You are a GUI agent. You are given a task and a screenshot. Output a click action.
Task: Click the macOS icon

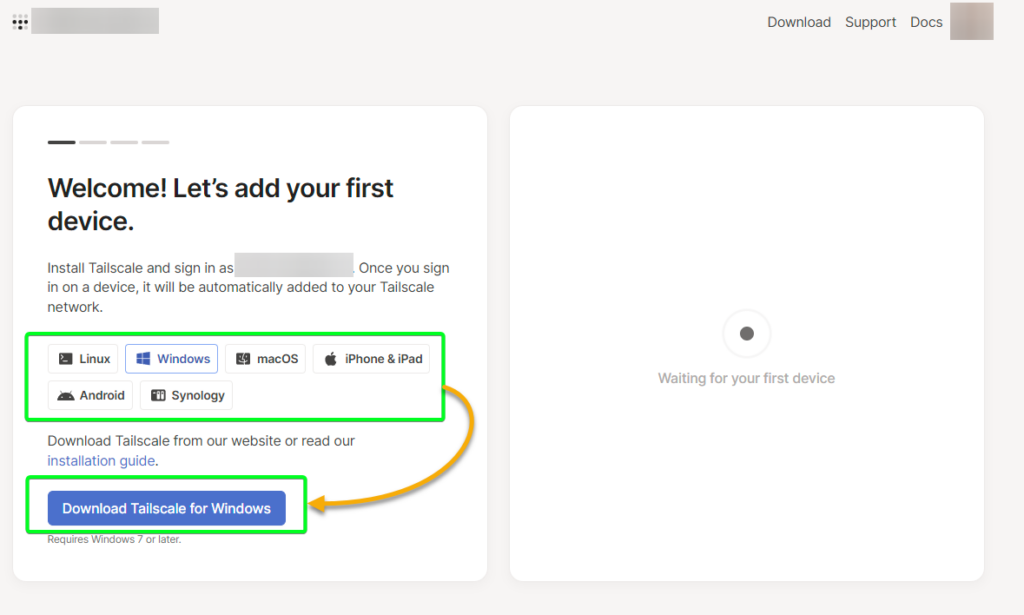(x=242, y=358)
